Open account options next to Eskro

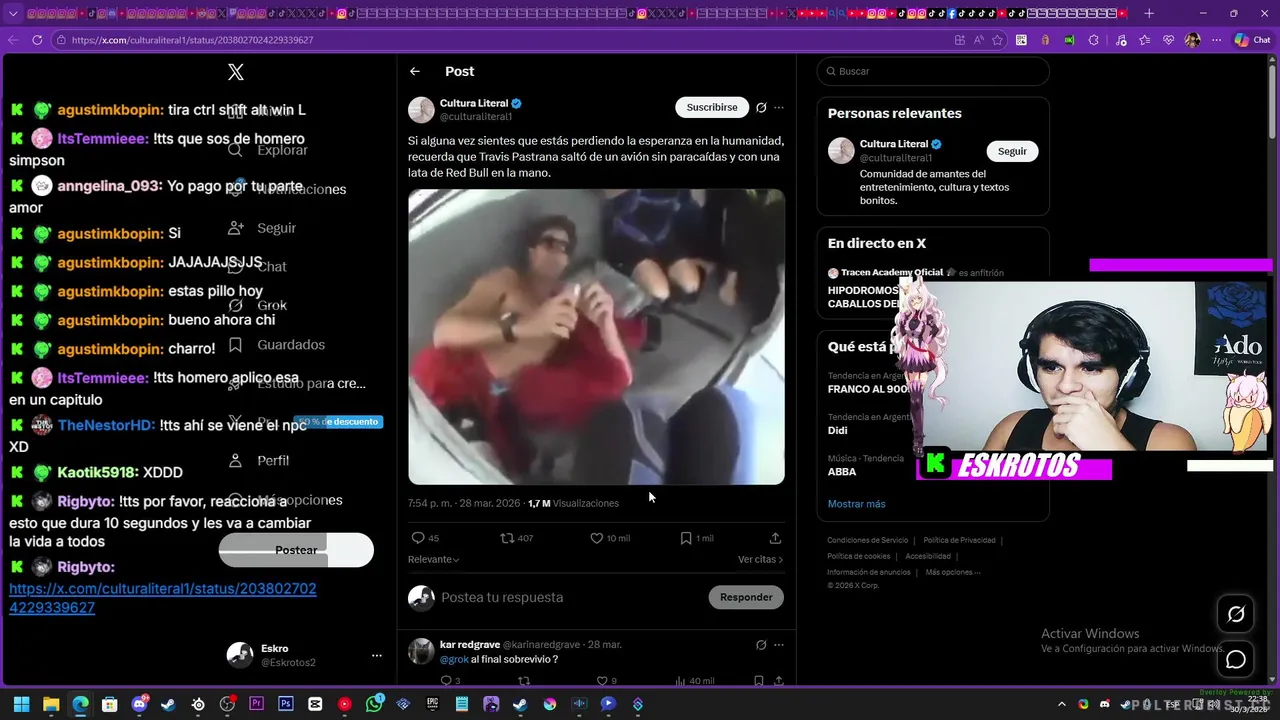coord(377,656)
